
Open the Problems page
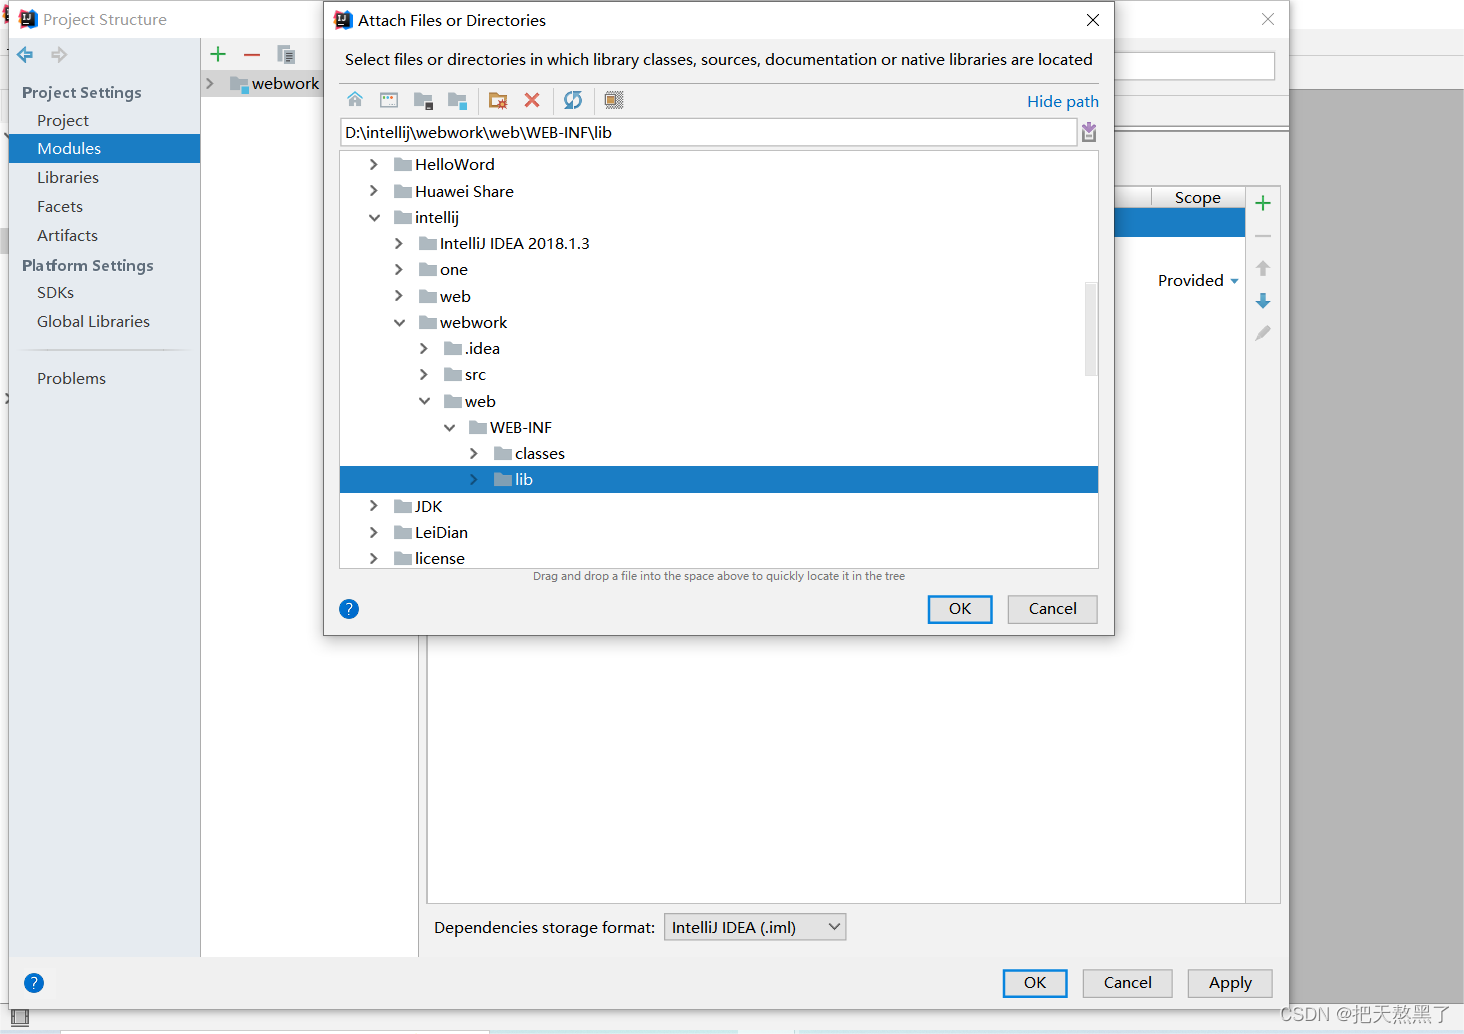click(x=71, y=379)
